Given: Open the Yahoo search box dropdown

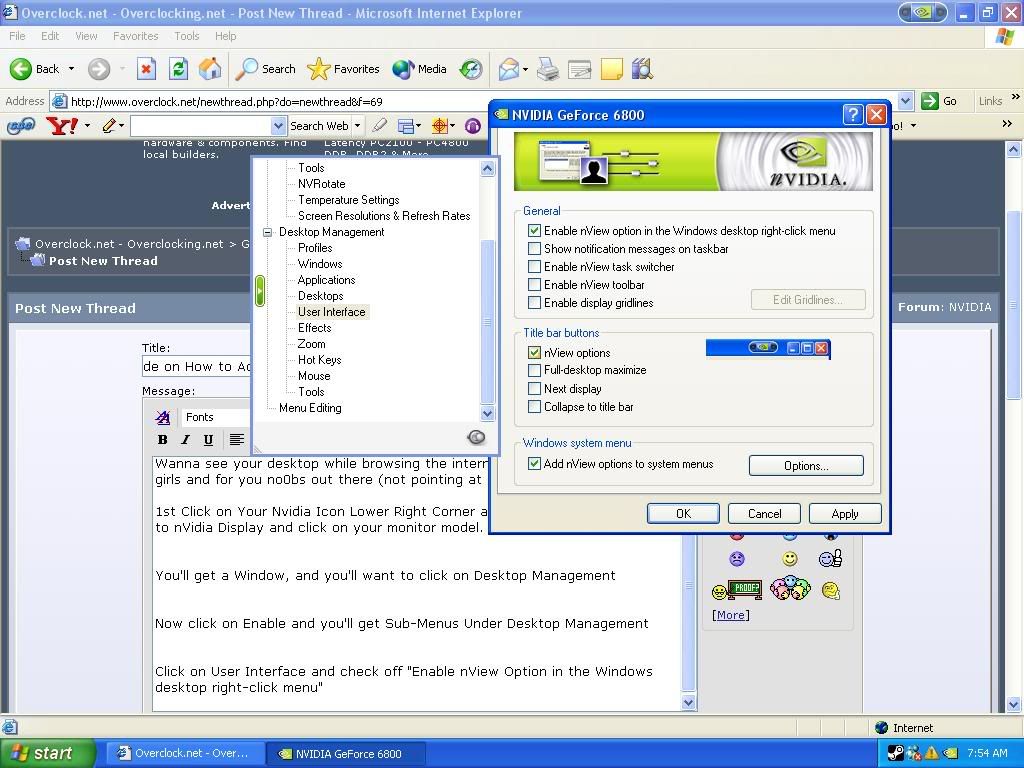Looking at the screenshot, I should point(278,125).
